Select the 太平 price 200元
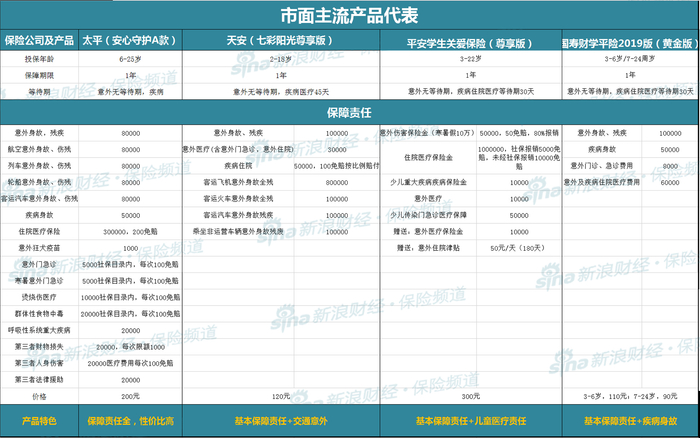 130,396
